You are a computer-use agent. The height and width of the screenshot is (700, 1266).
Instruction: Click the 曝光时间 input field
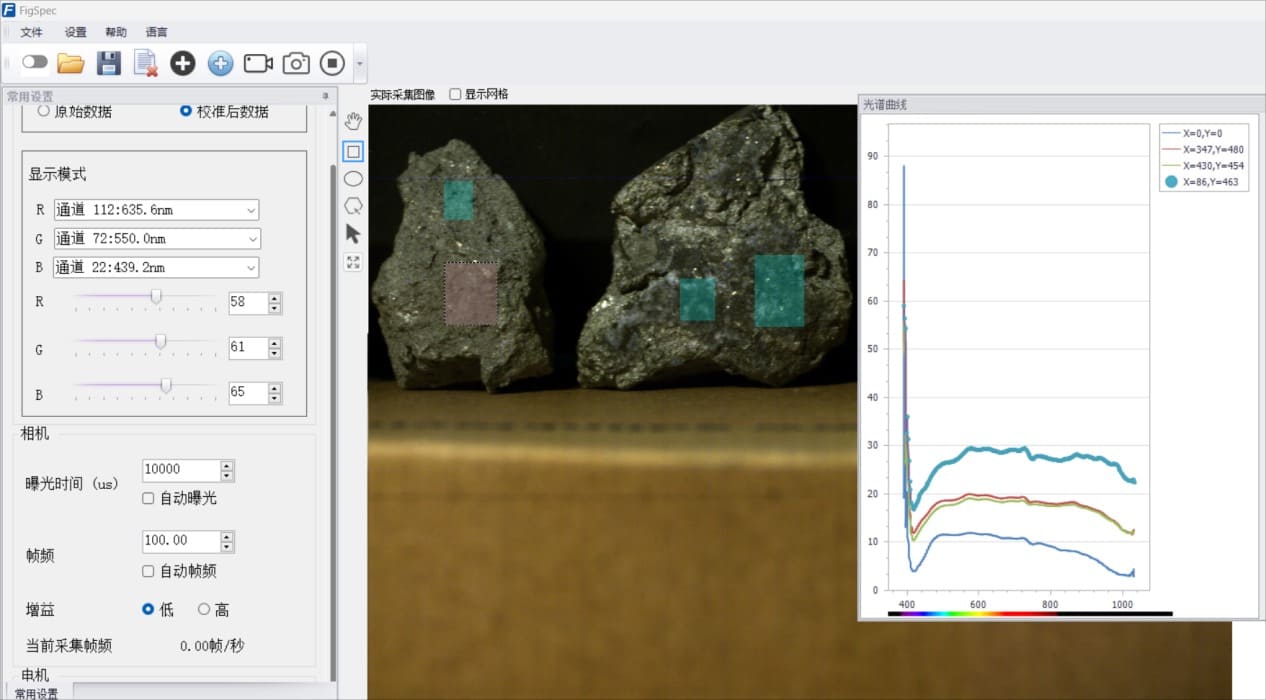181,470
